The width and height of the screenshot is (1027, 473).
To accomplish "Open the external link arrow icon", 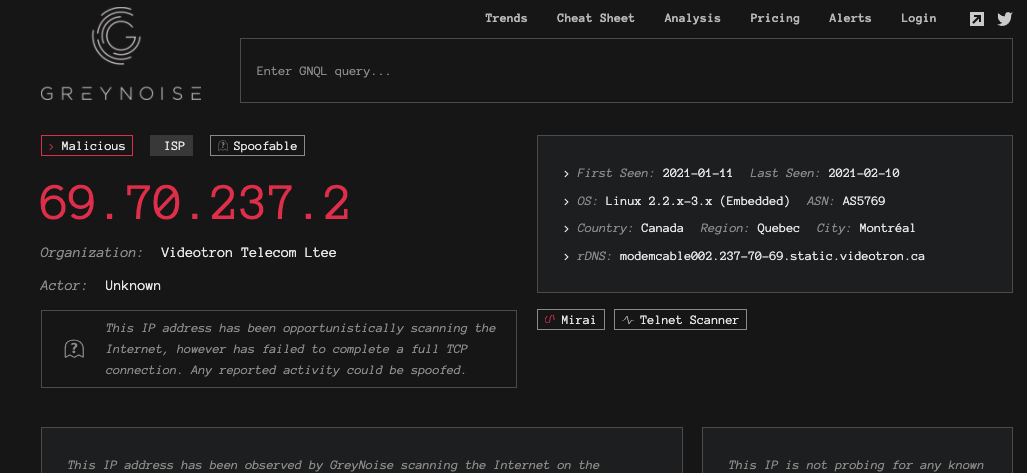I will (977, 19).
